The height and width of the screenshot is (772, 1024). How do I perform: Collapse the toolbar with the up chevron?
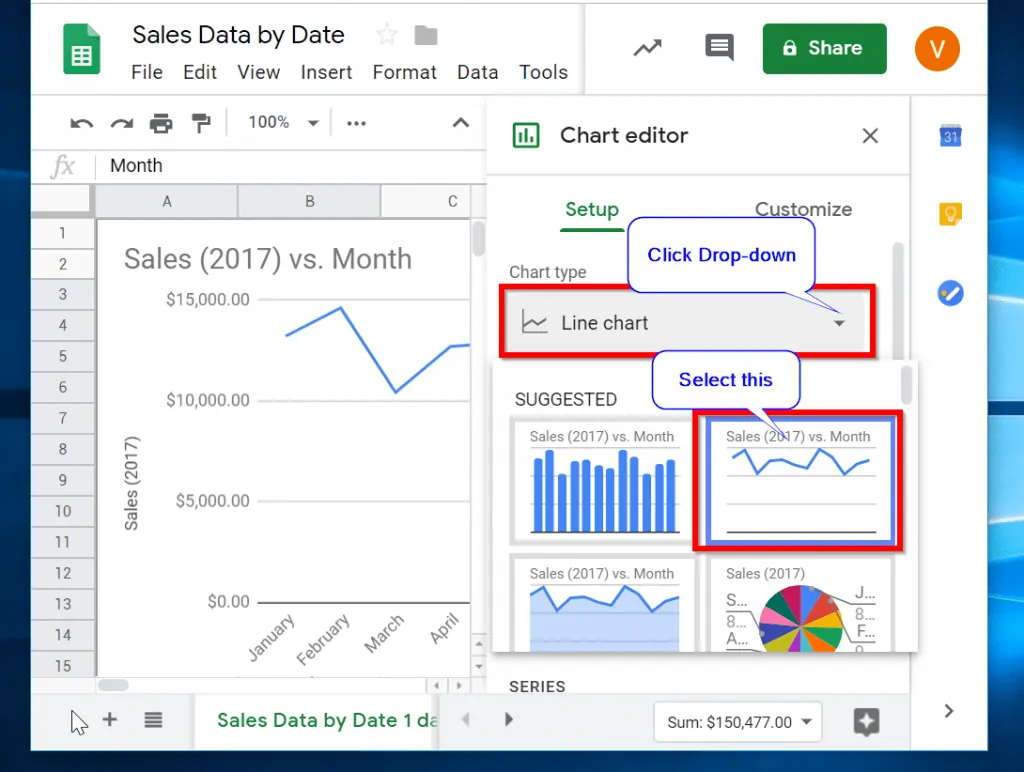tap(460, 123)
